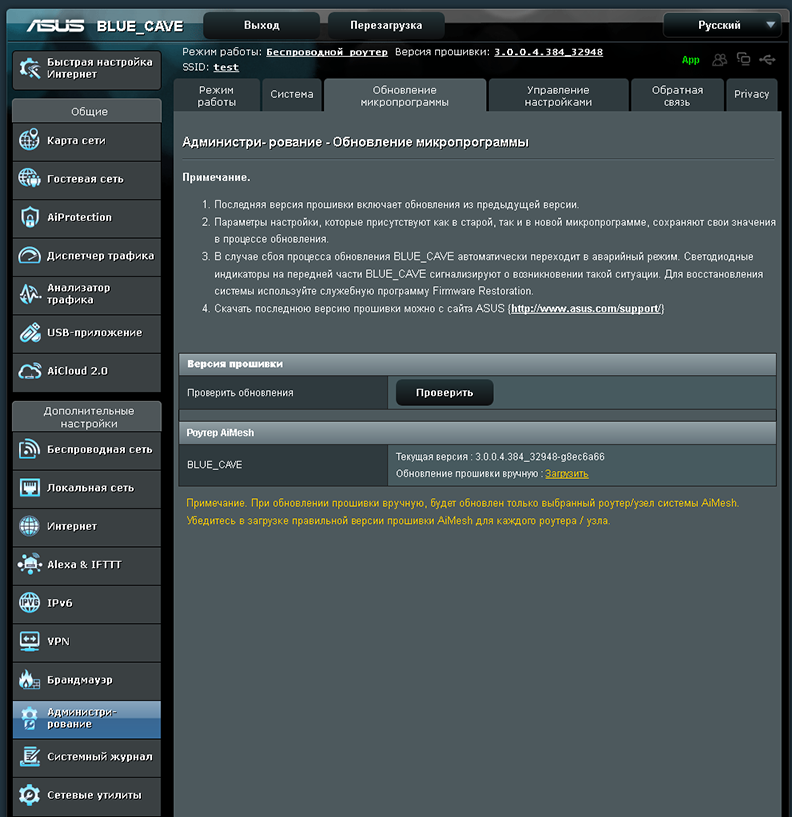Open Сетевые утилиты menu item
Screen dimensions: 792x817
click(86, 796)
